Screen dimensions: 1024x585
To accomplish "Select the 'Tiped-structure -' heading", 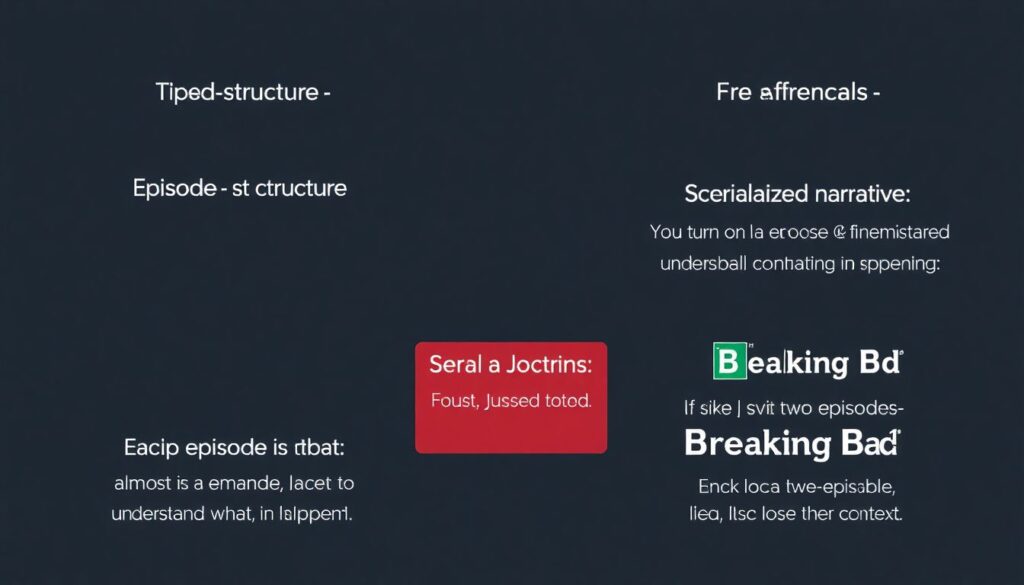I will (243, 92).
